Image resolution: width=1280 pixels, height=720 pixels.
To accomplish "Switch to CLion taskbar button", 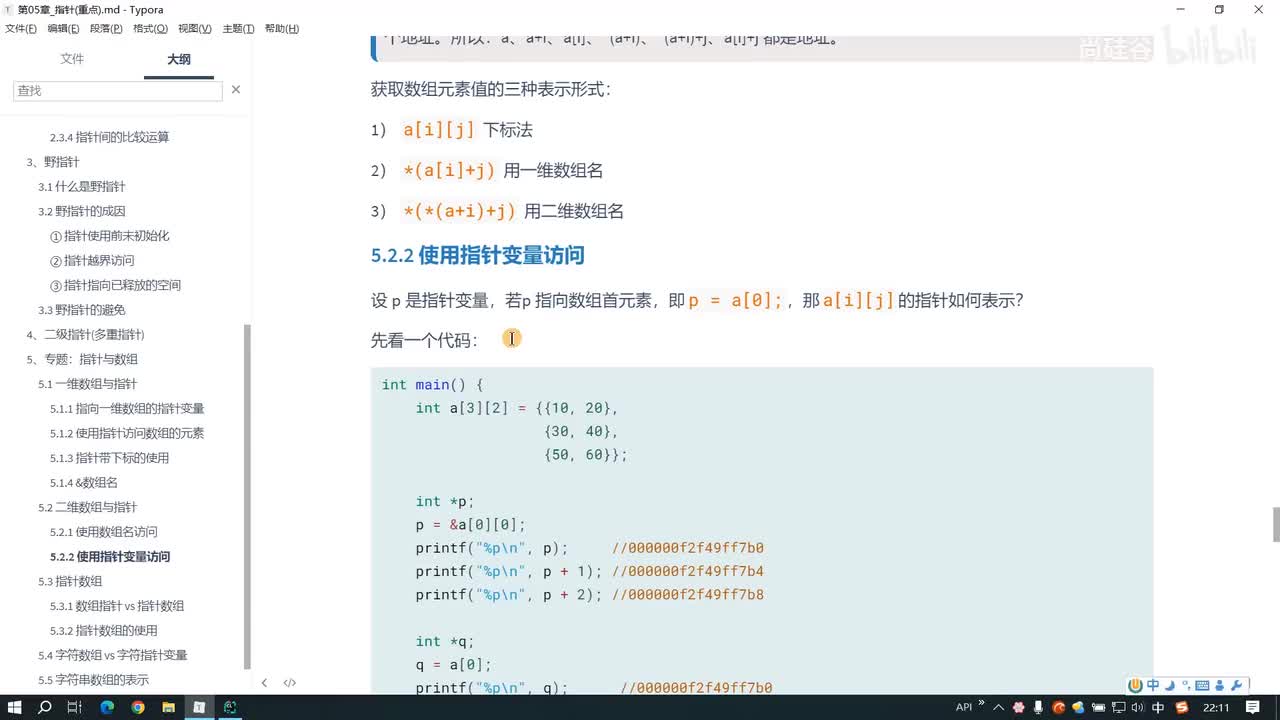I will [230, 707].
